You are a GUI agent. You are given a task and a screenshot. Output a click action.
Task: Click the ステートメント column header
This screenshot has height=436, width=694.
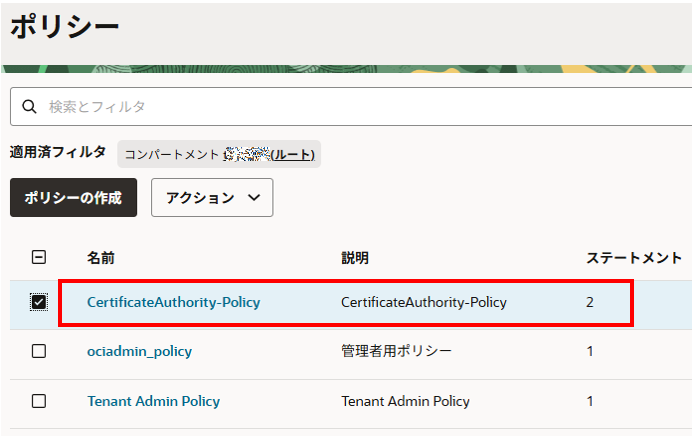633,258
